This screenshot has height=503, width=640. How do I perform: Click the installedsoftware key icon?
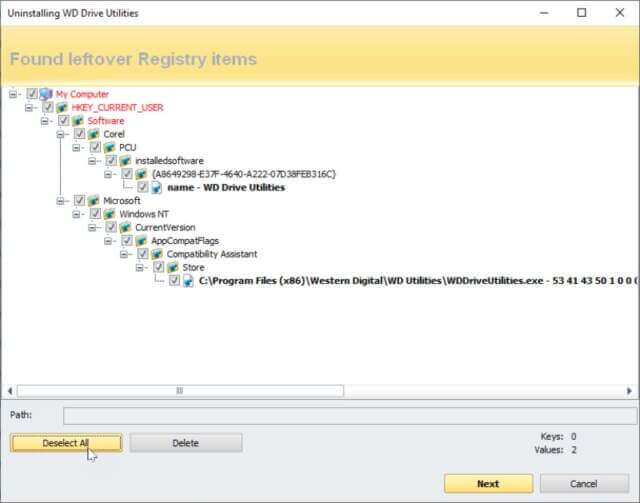[125, 161]
